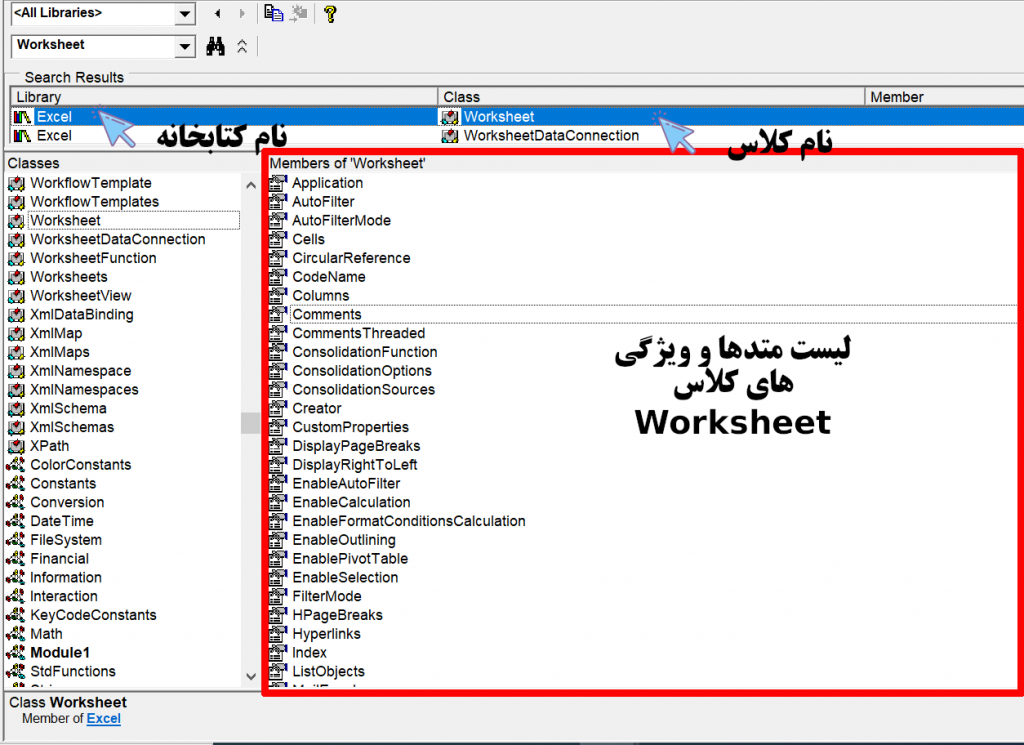Select the Interaction module

coord(63,597)
